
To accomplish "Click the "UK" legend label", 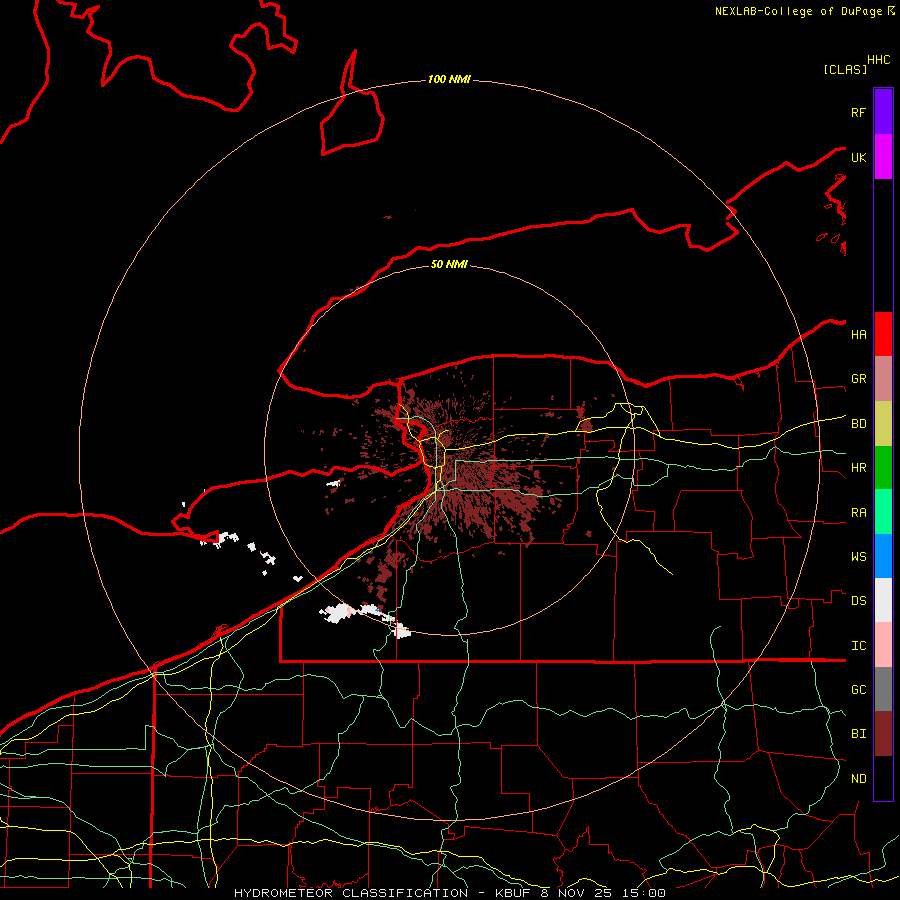I will click(858, 157).
